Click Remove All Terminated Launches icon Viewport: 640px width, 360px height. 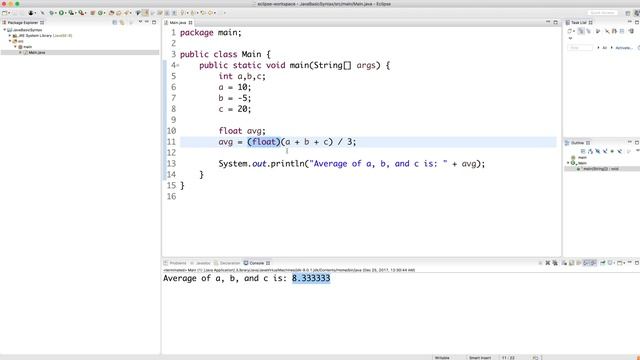[555, 263]
